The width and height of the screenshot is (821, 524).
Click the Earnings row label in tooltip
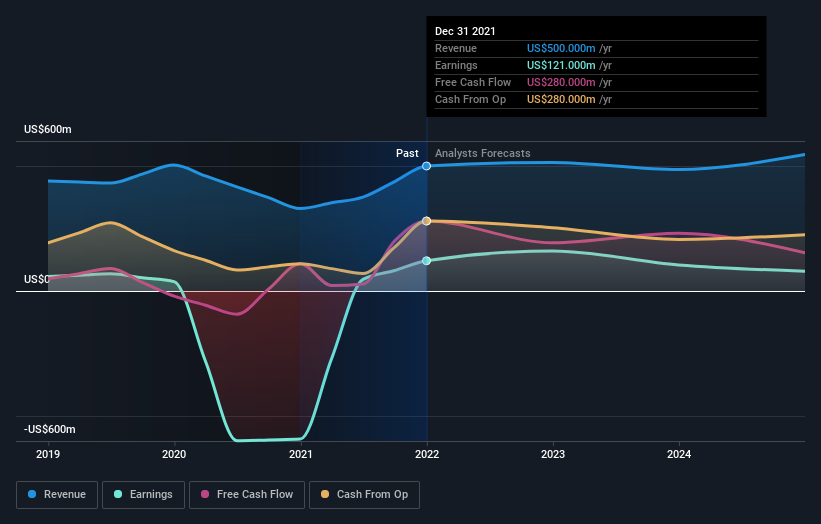pos(456,65)
